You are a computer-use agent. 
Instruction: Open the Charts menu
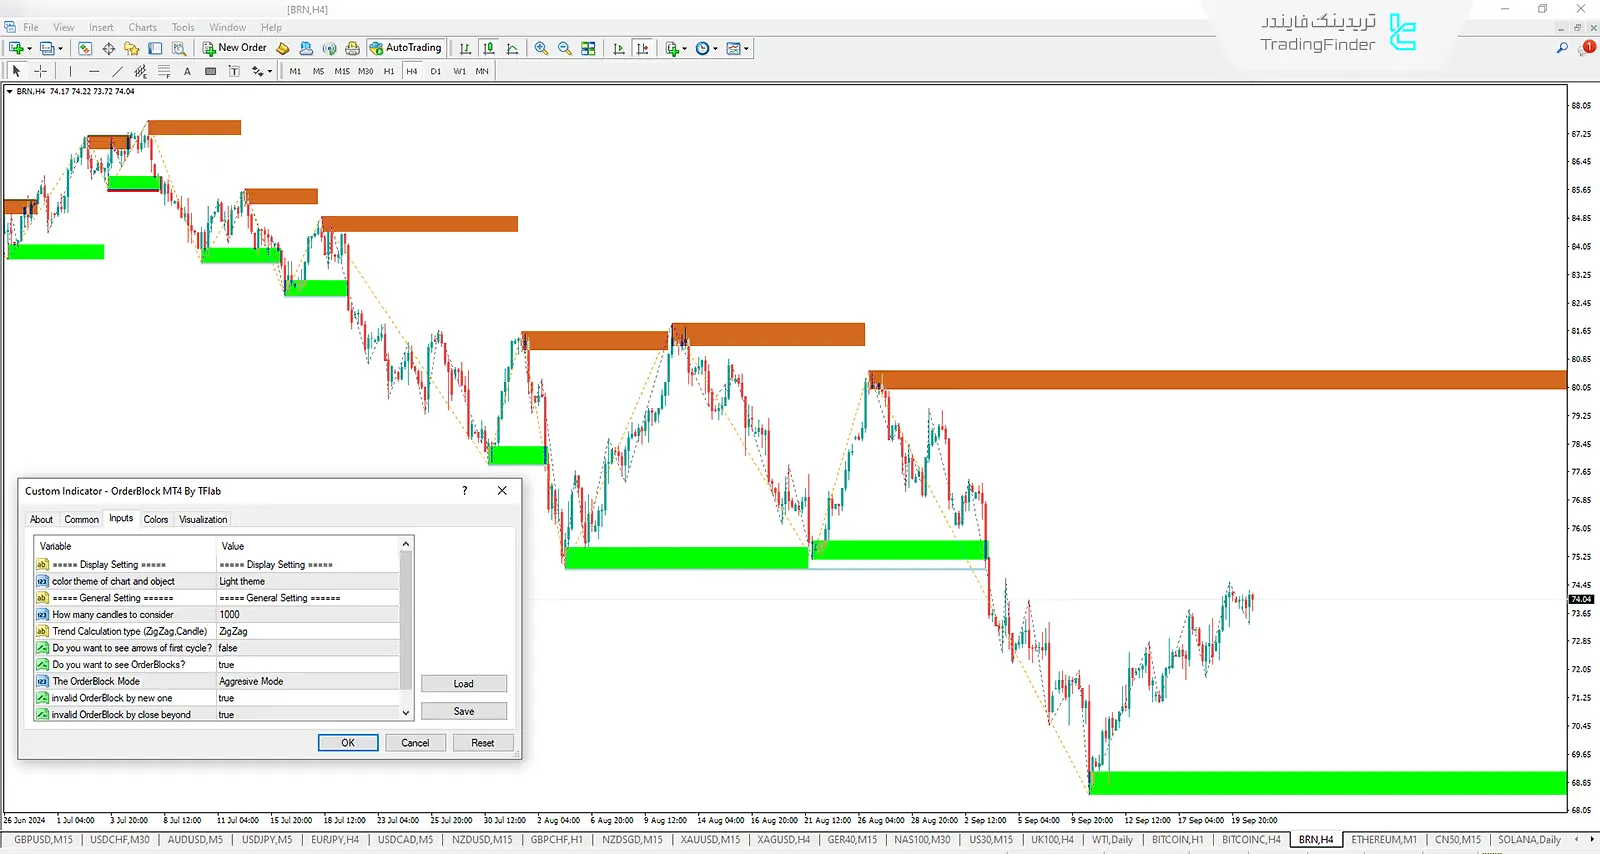tap(142, 27)
